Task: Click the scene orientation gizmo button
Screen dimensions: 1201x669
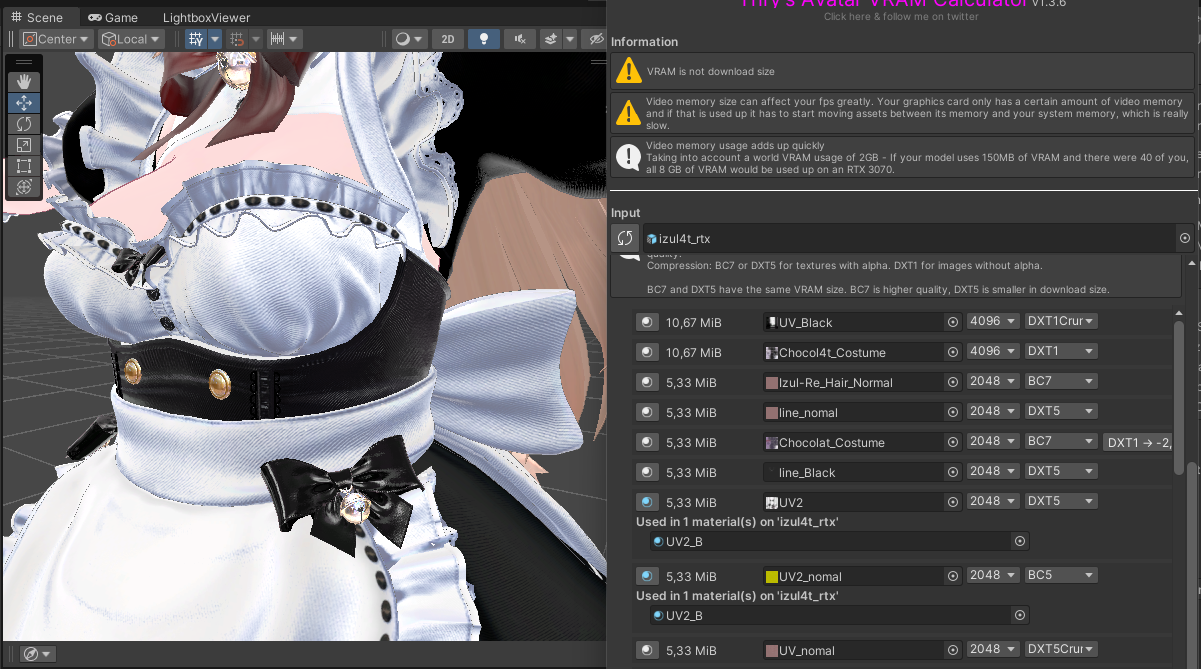Action: point(32,653)
